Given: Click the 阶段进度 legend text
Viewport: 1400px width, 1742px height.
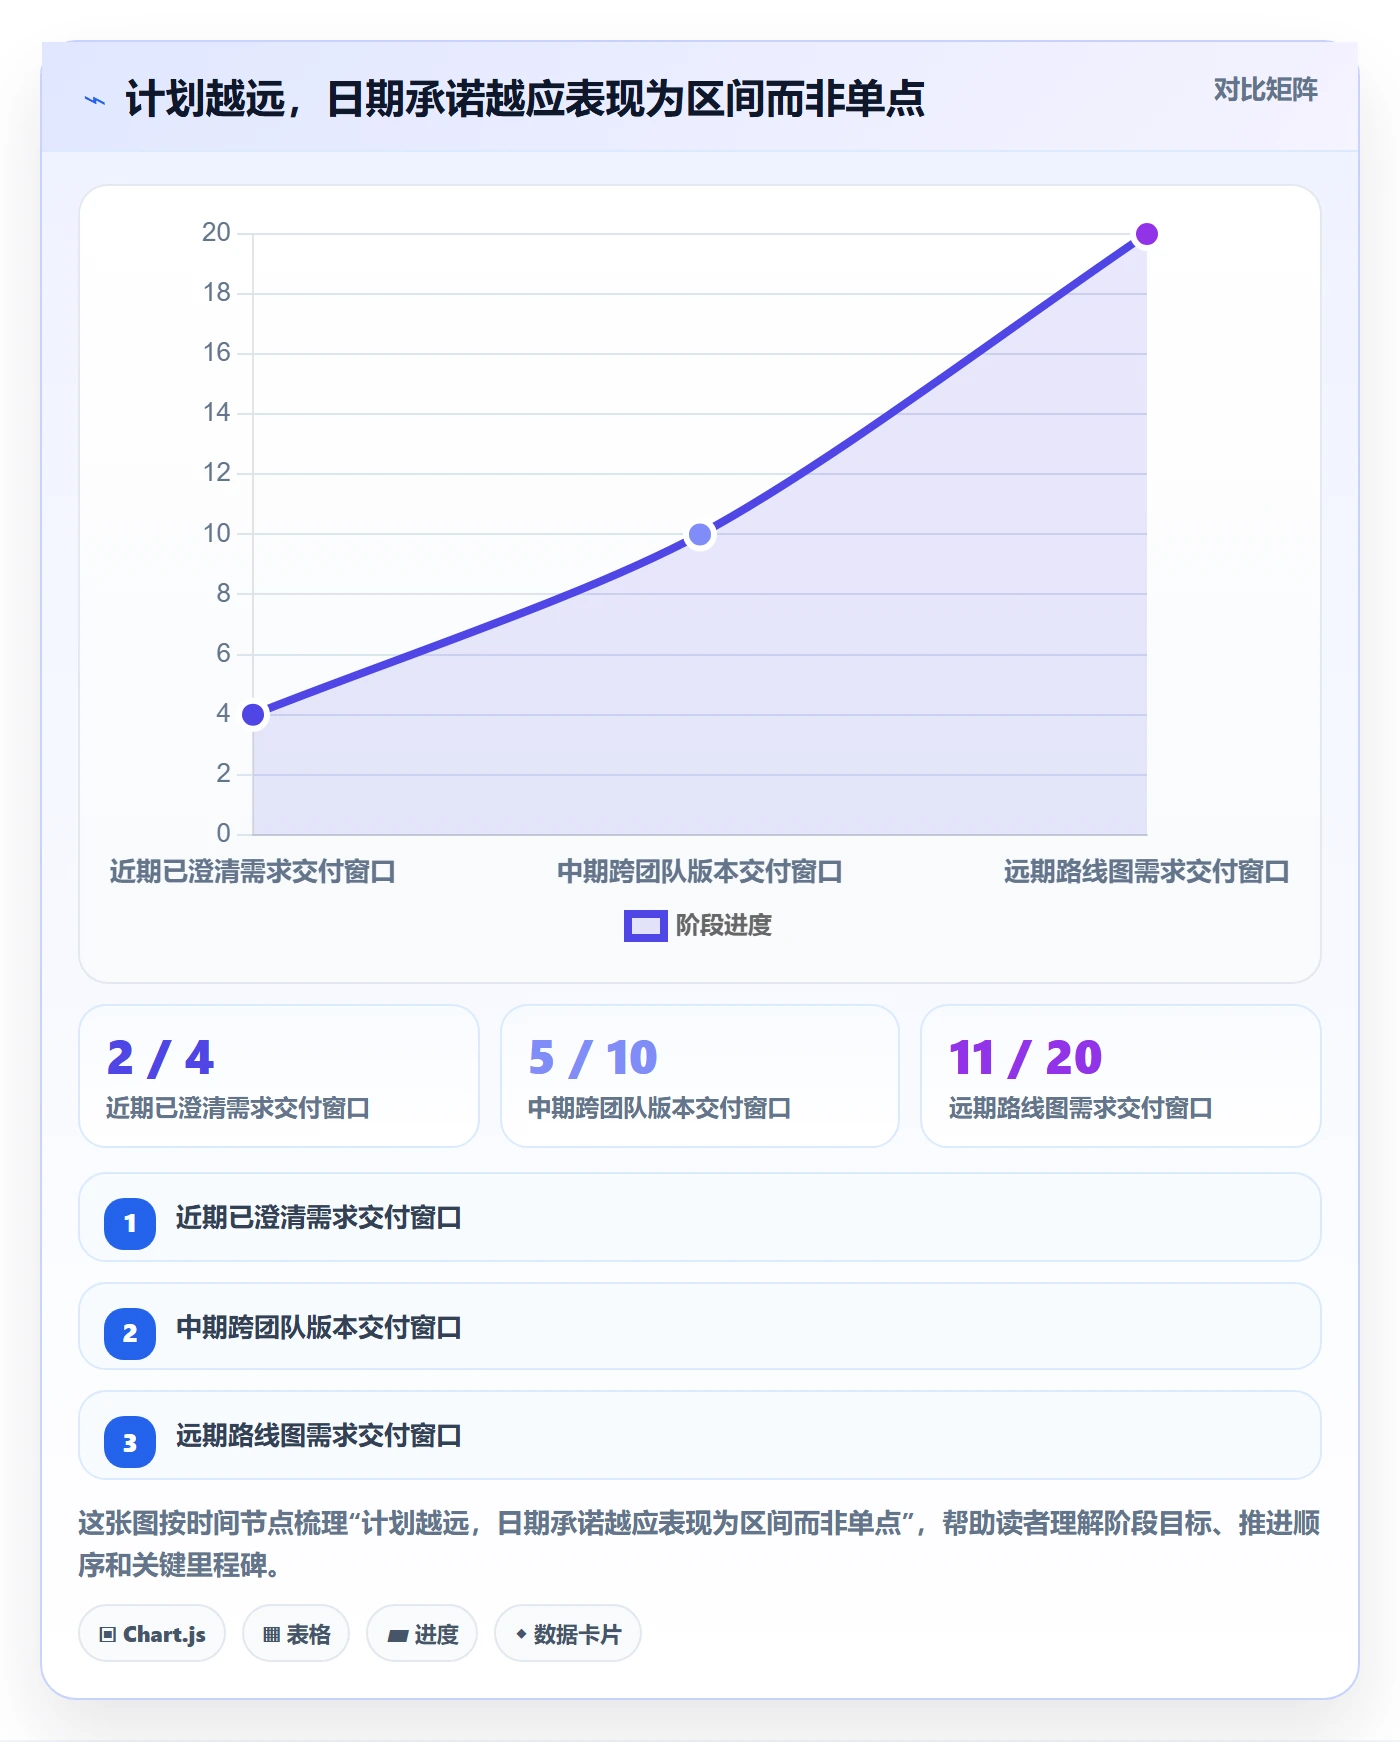Looking at the screenshot, I should (x=723, y=926).
